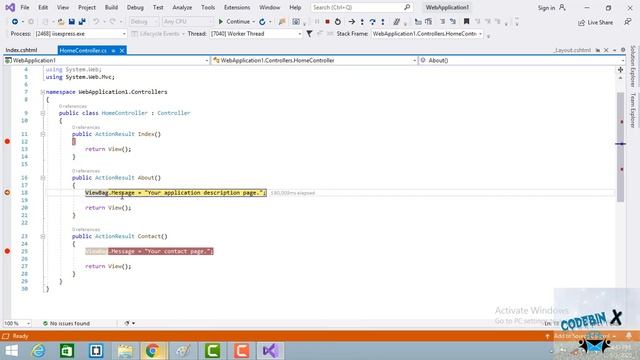
Task: Click the Hot Reload refresh icon
Action: pyautogui.click(x=262, y=22)
